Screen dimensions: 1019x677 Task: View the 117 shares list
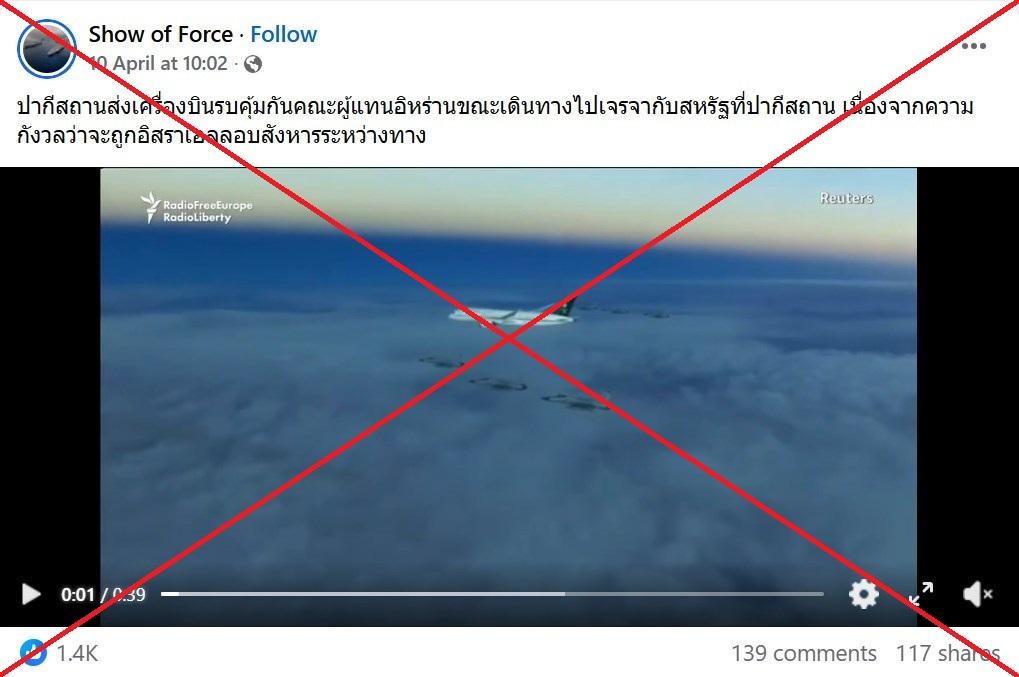[948, 653]
